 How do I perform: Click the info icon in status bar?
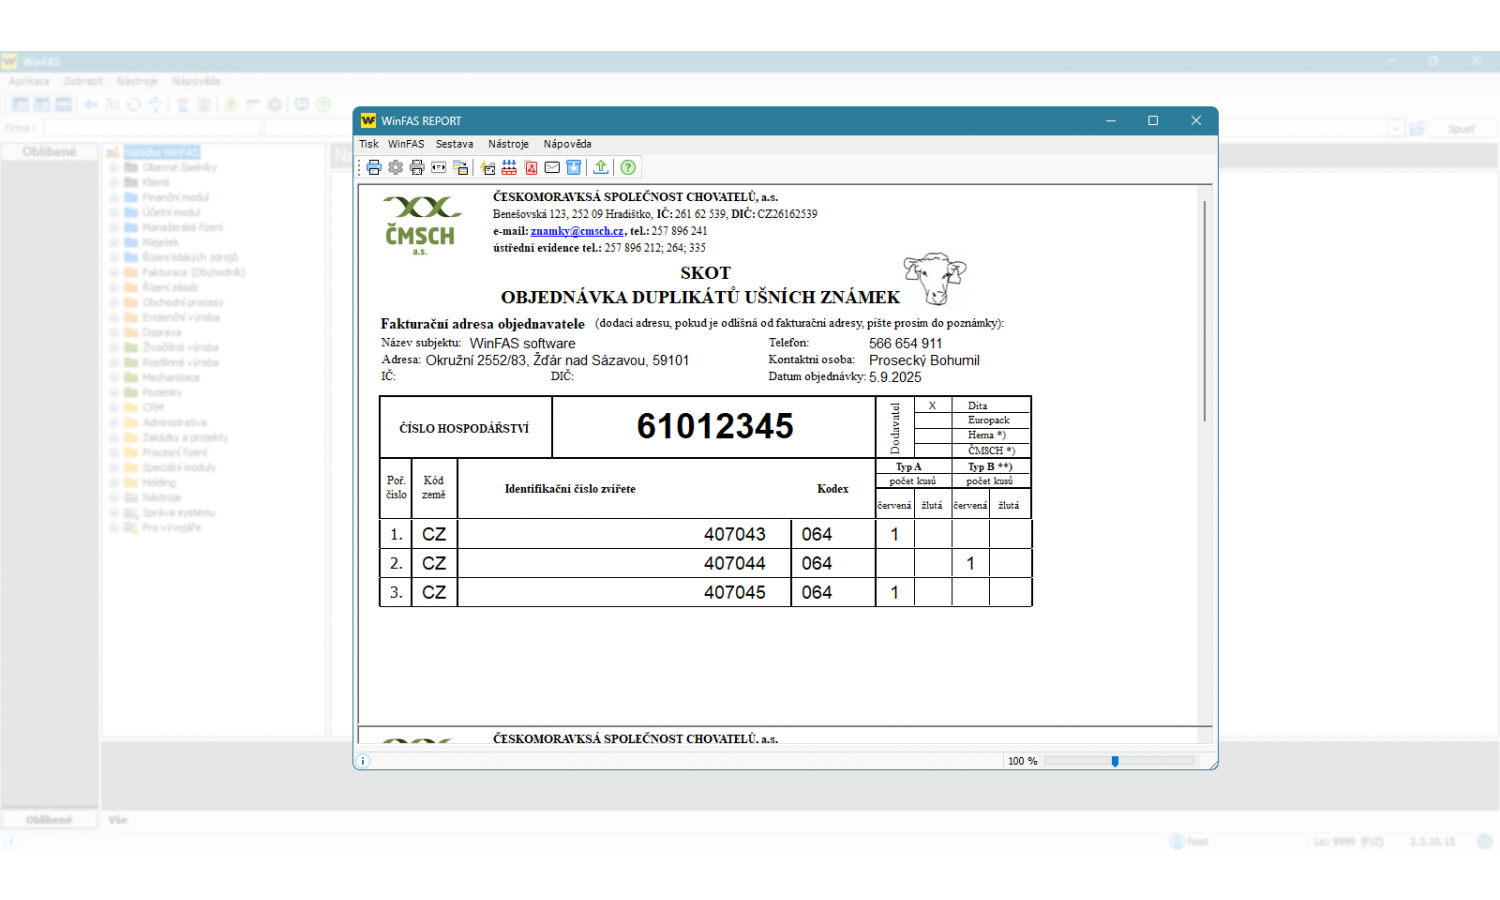(364, 761)
